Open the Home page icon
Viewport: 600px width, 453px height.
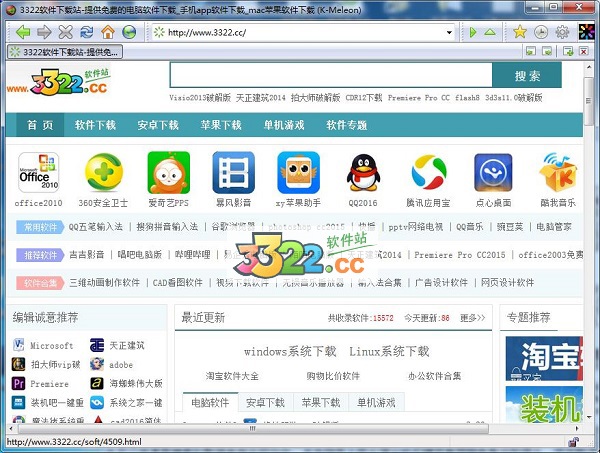(108, 32)
